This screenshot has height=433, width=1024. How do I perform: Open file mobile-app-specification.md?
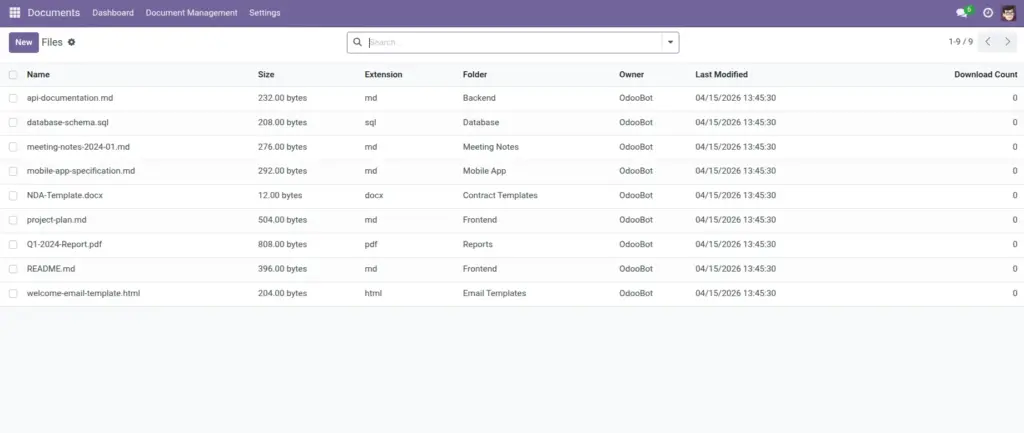[x=81, y=171]
